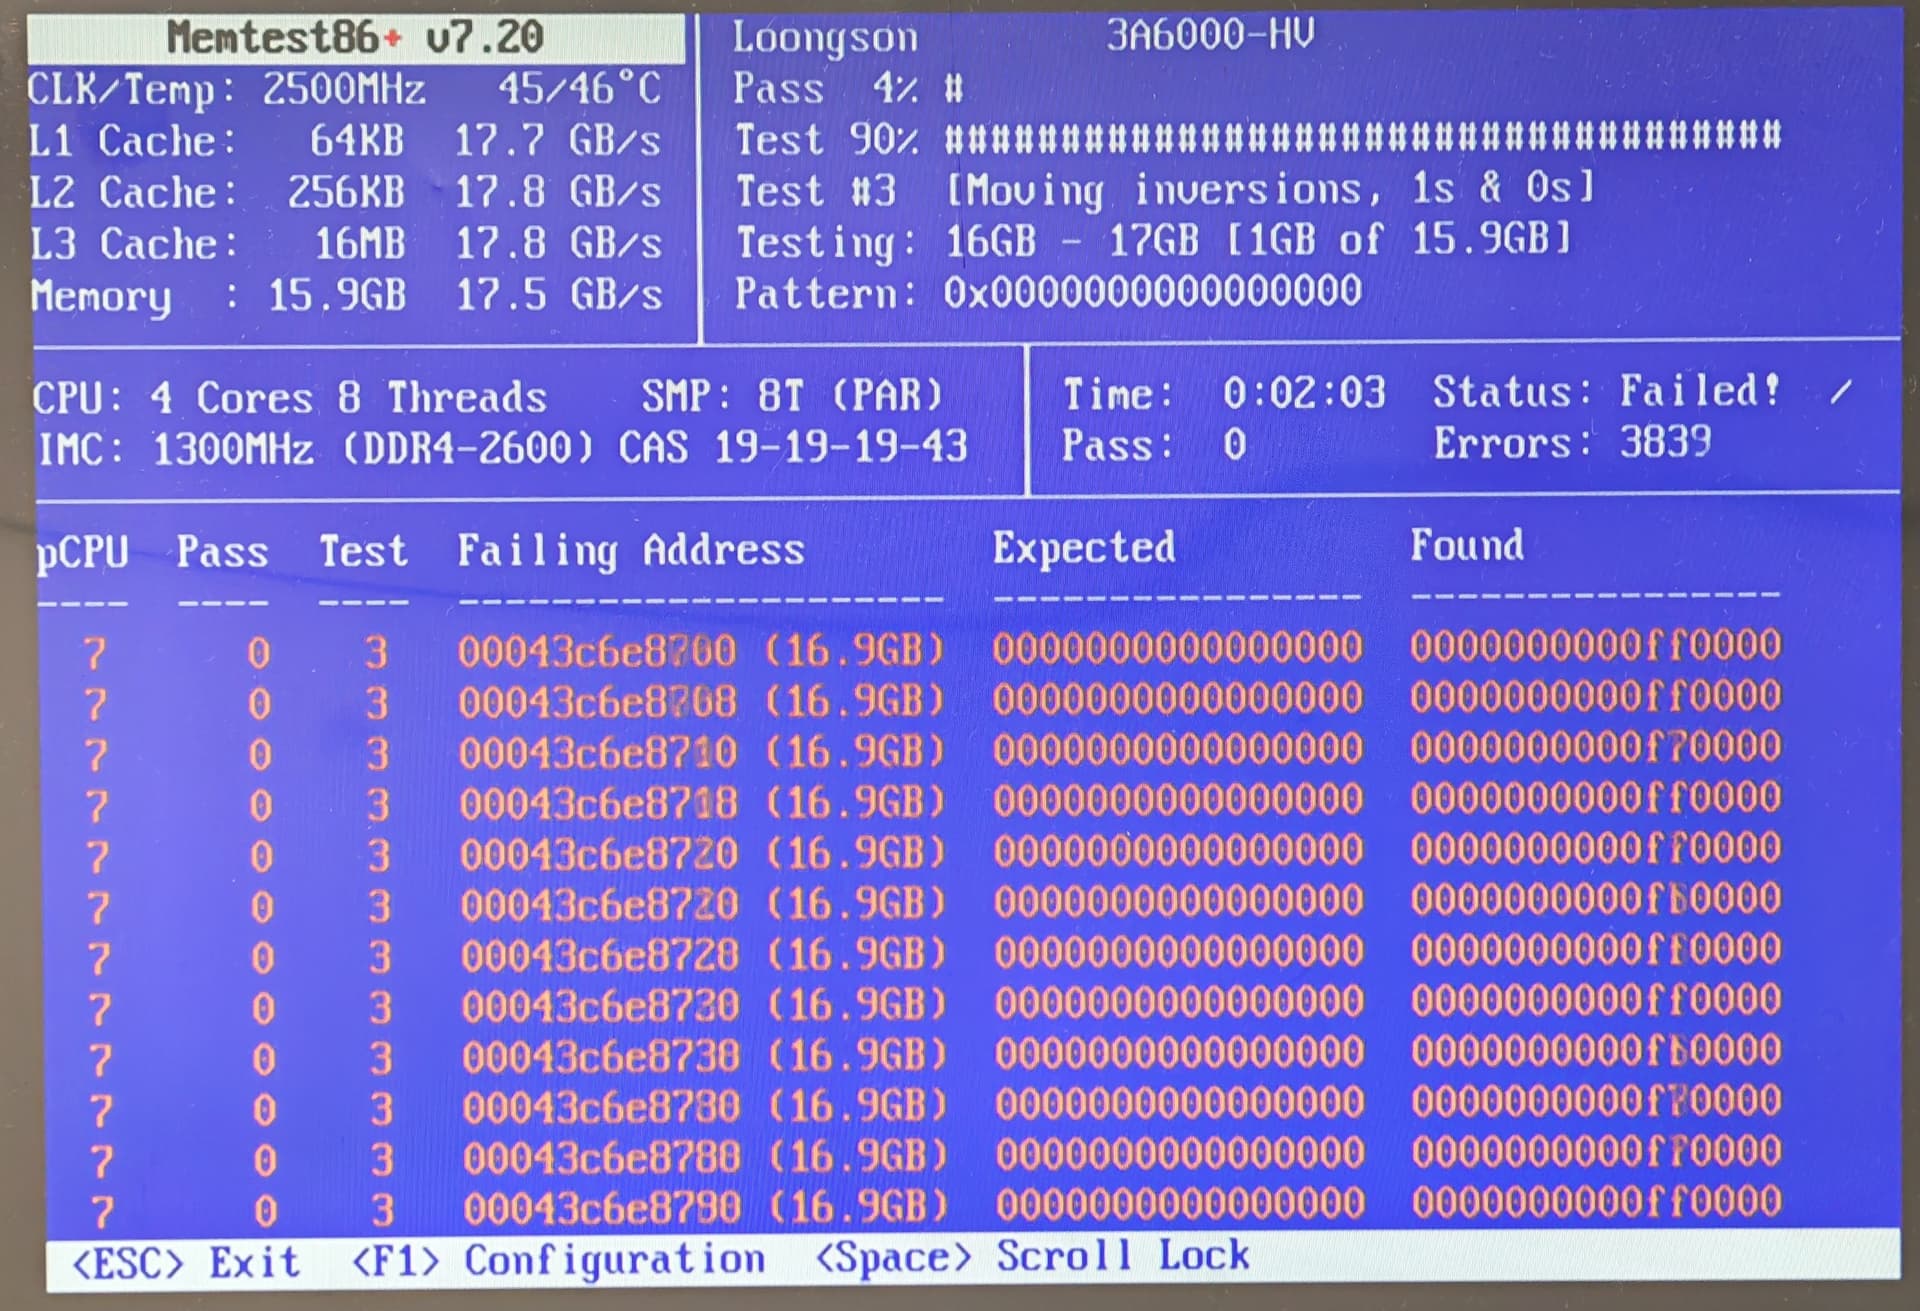Click the 17.7 GB/s L1 speed
This screenshot has width=1920, height=1311.
click(557, 141)
